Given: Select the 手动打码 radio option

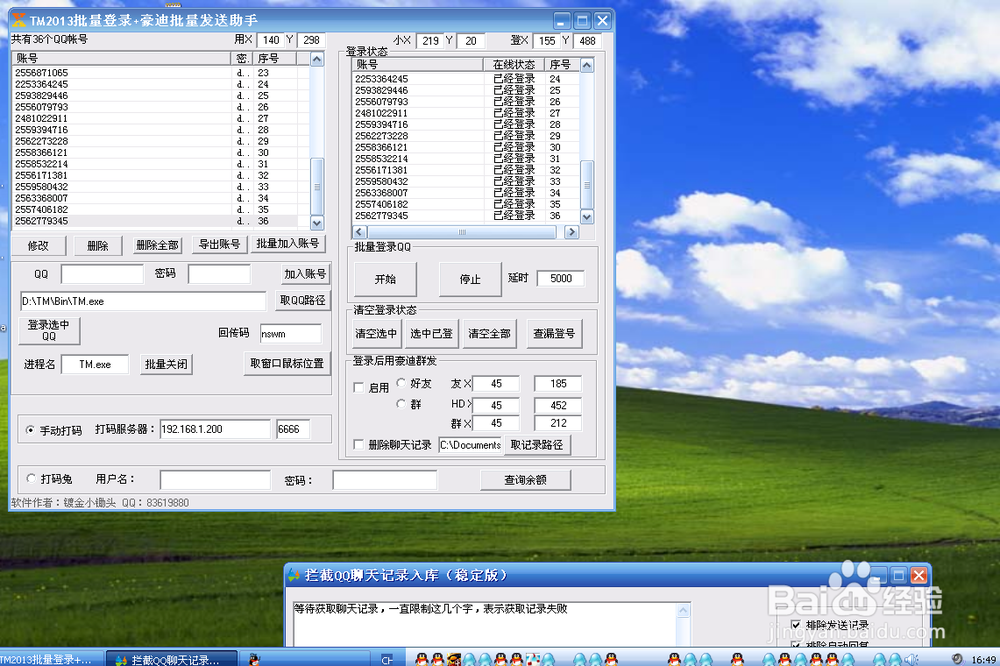Looking at the screenshot, I should (x=30, y=430).
